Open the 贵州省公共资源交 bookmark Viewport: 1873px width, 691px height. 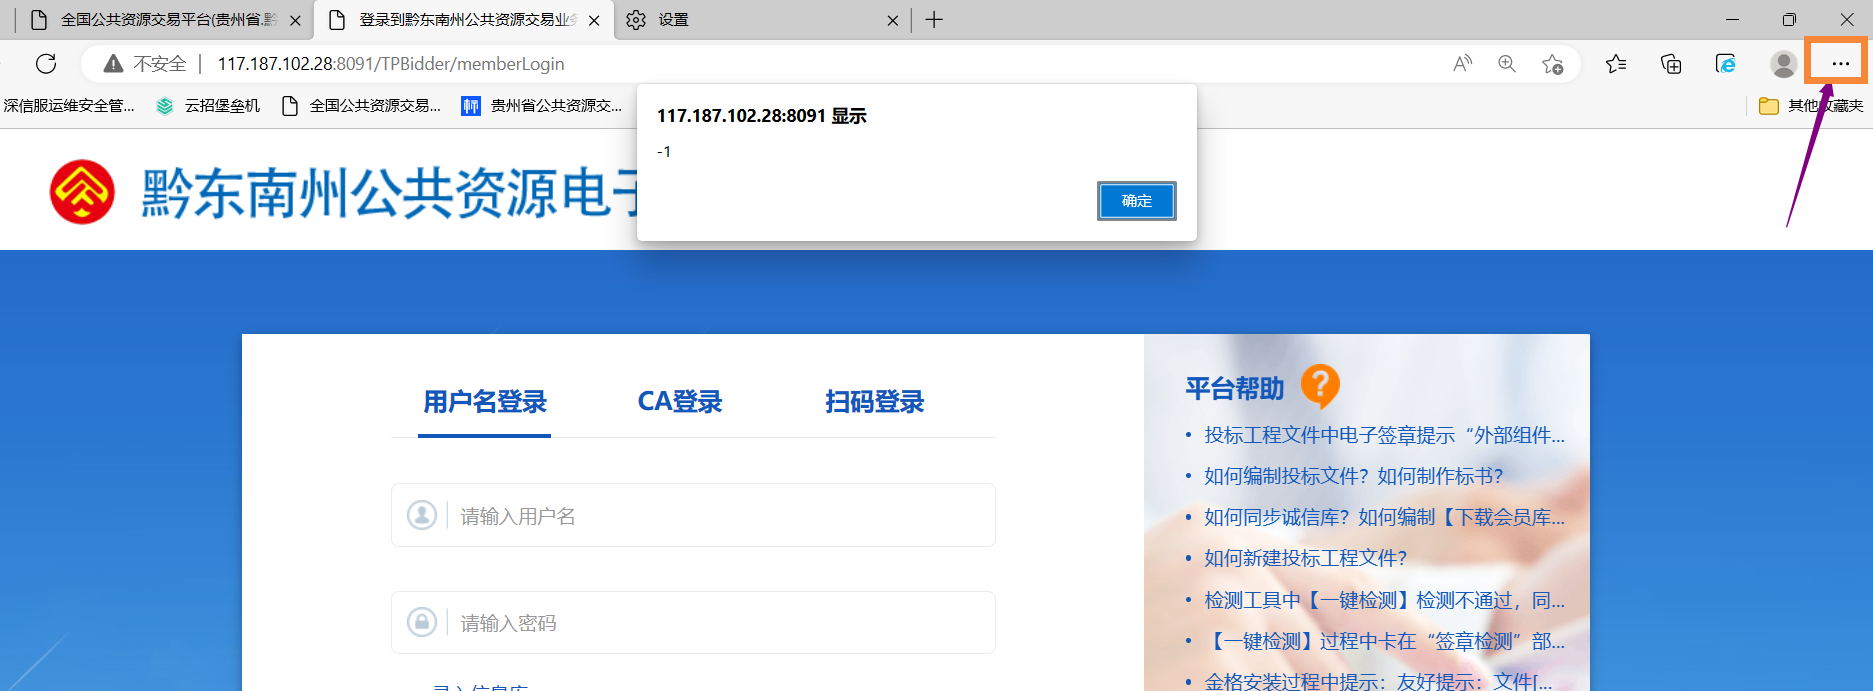[542, 106]
